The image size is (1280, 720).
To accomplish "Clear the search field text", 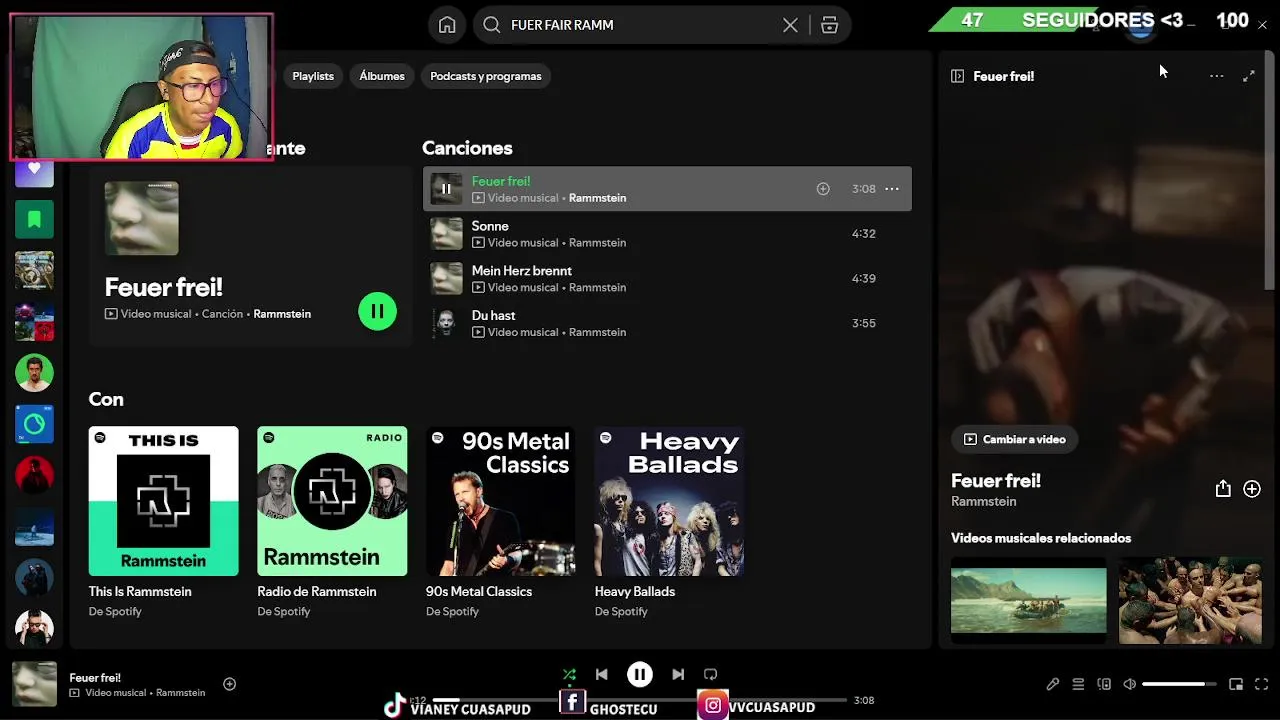I will (x=790, y=25).
